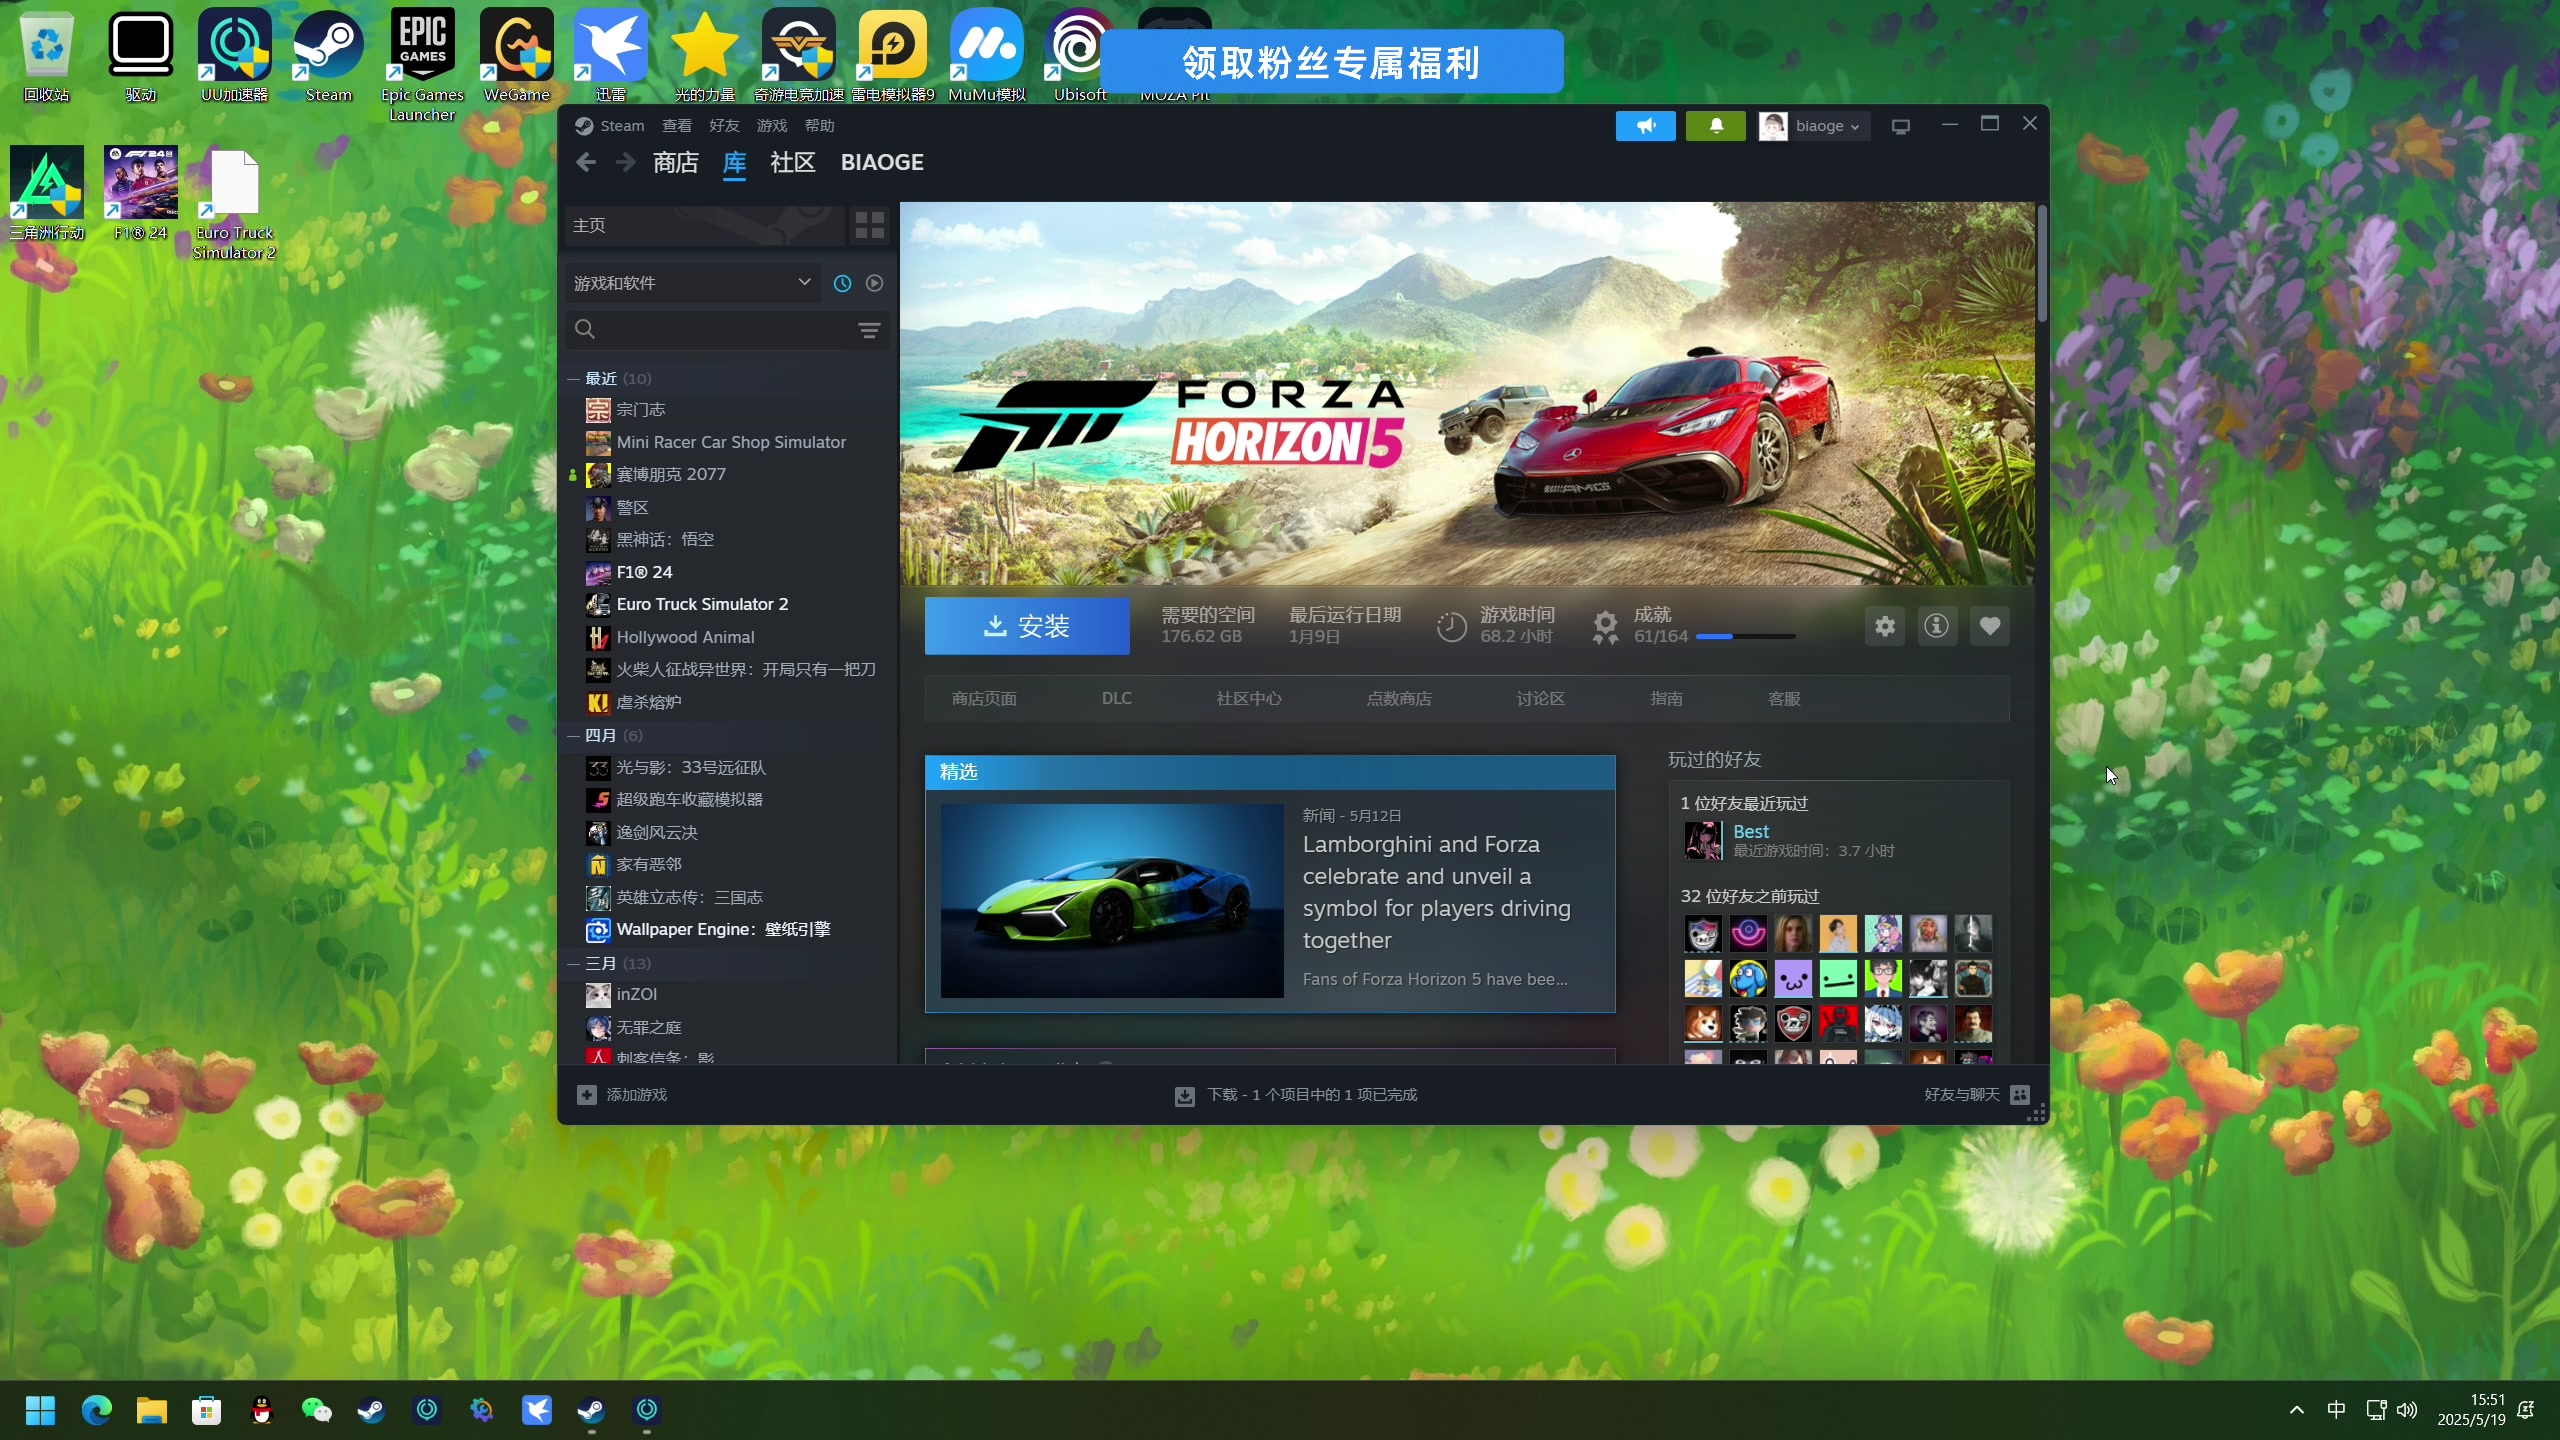This screenshot has height=1440, width=2560.
Task: Collapse the 最近 category
Action: pyautogui.click(x=573, y=379)
